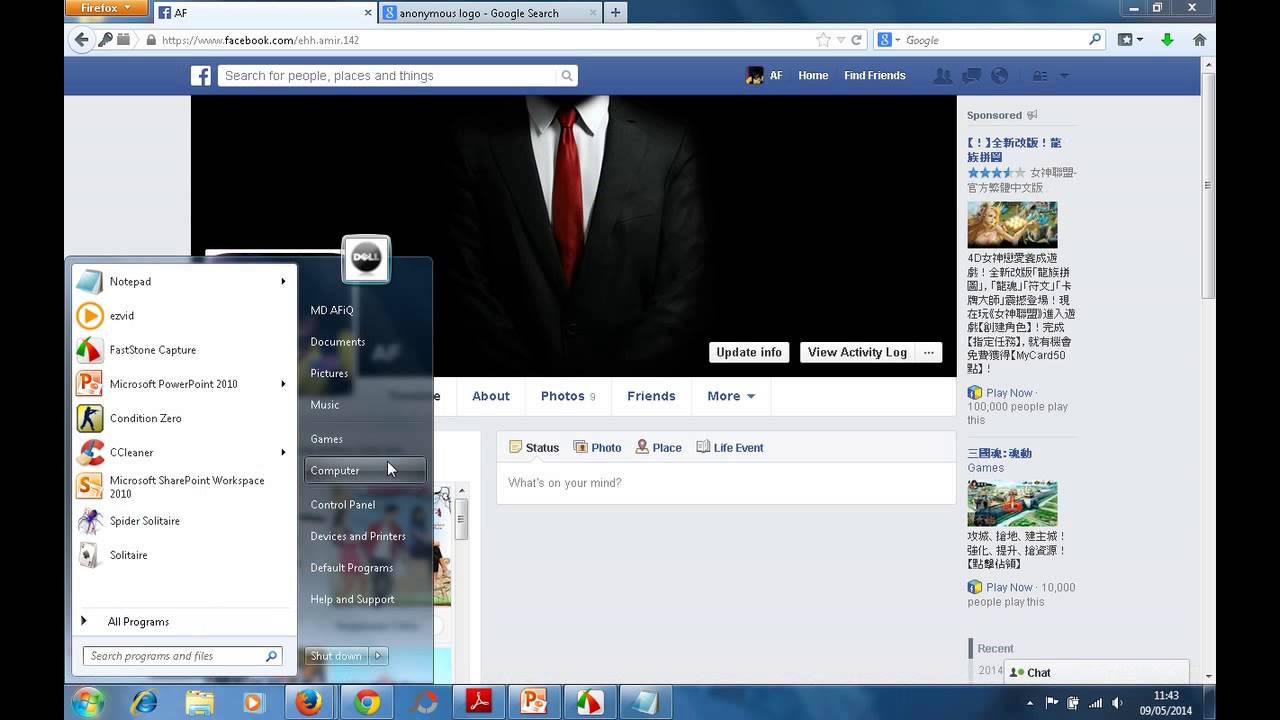This screenshot has width=1280, height=720.
Task: Open the Friends profile tab
Action: [x=651, y=396]
